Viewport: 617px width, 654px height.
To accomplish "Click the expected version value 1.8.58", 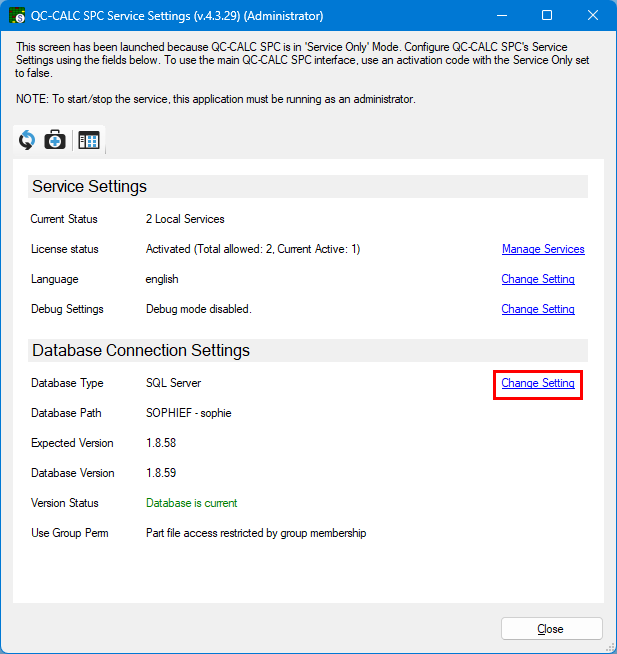I will point(161,443).
